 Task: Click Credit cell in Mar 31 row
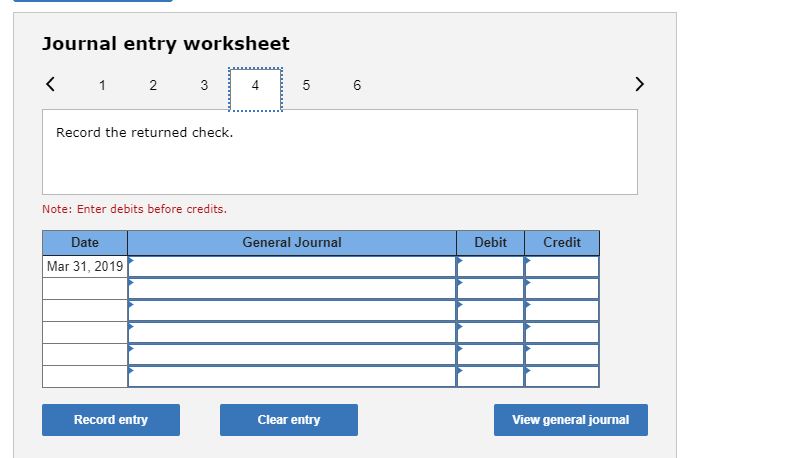tap(562, 266)
